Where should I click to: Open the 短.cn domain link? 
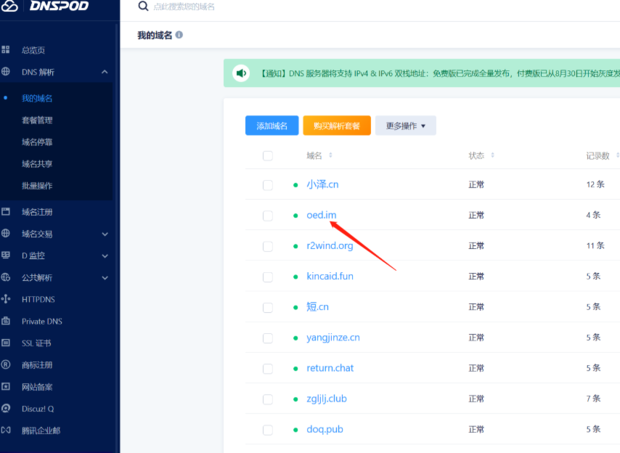(x=318, y=307)
